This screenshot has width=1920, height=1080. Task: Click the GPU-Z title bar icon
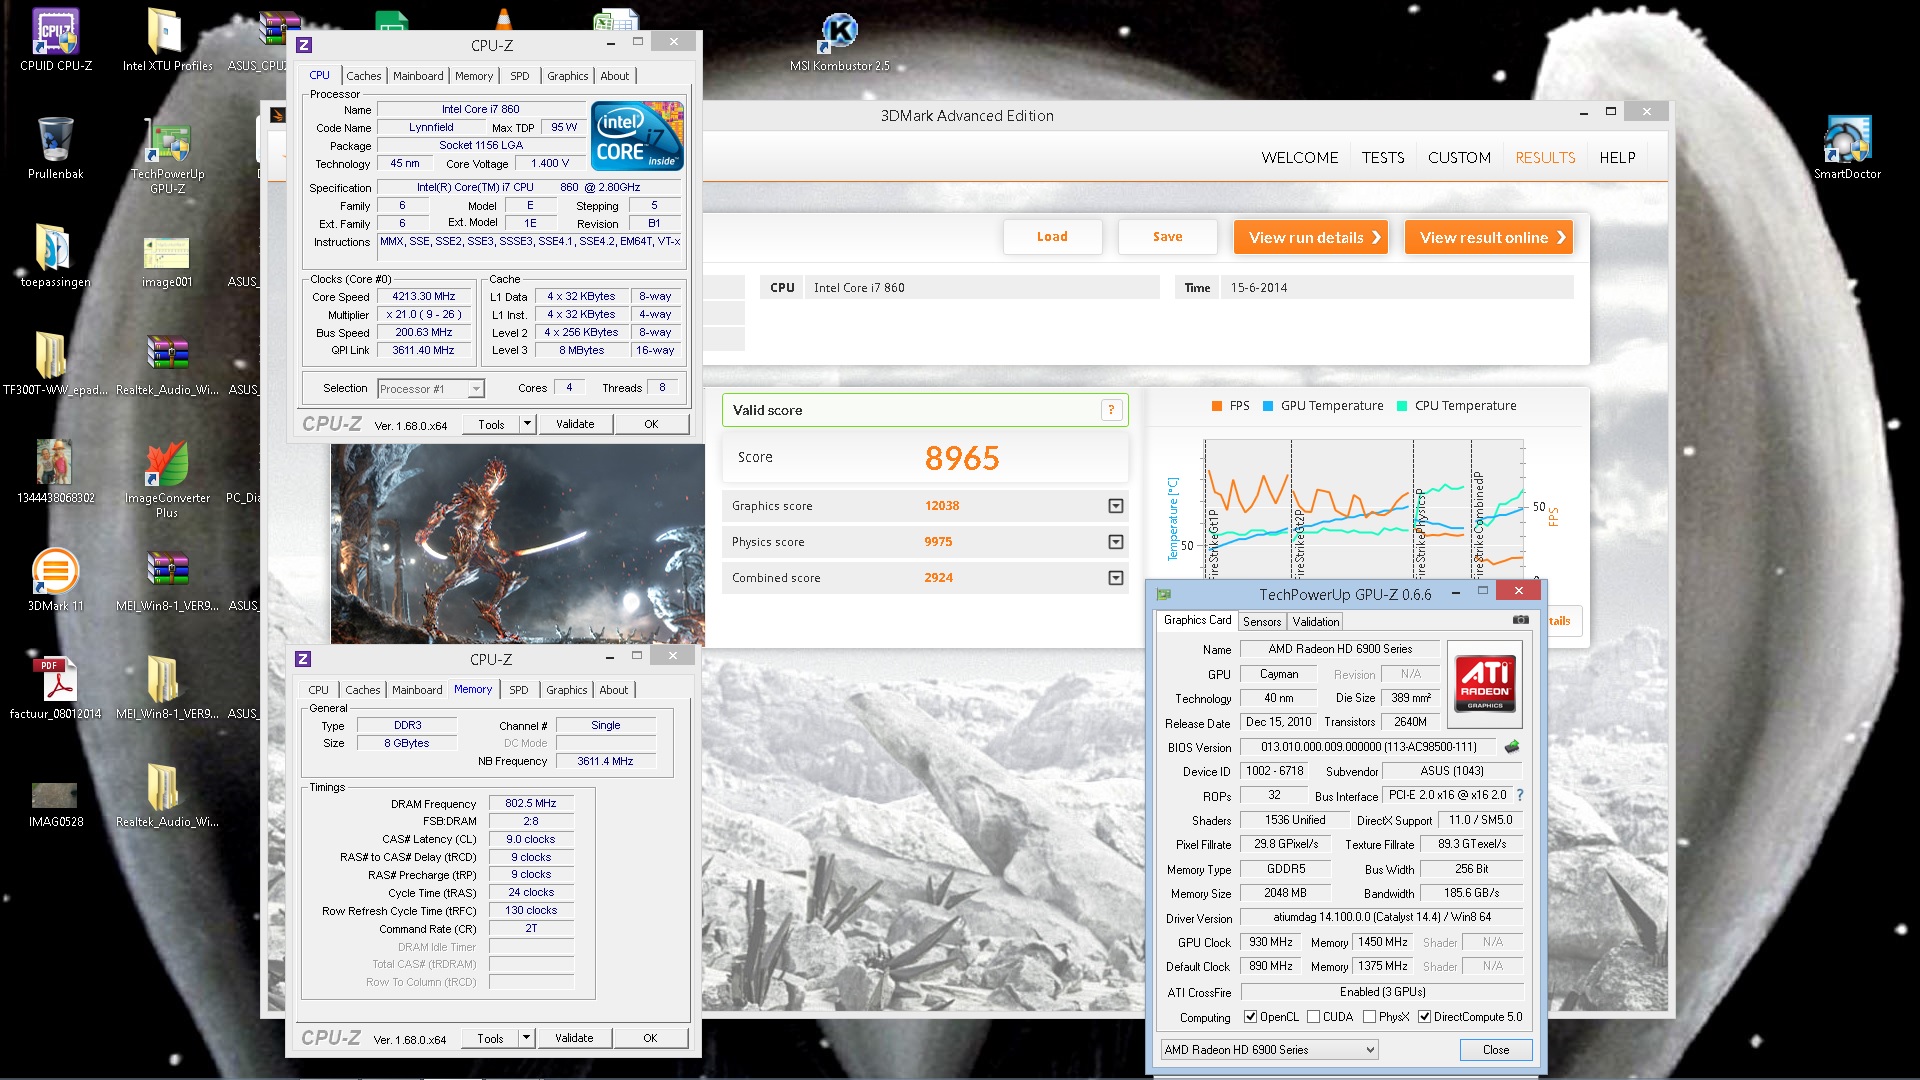(x=1164, y=594)
